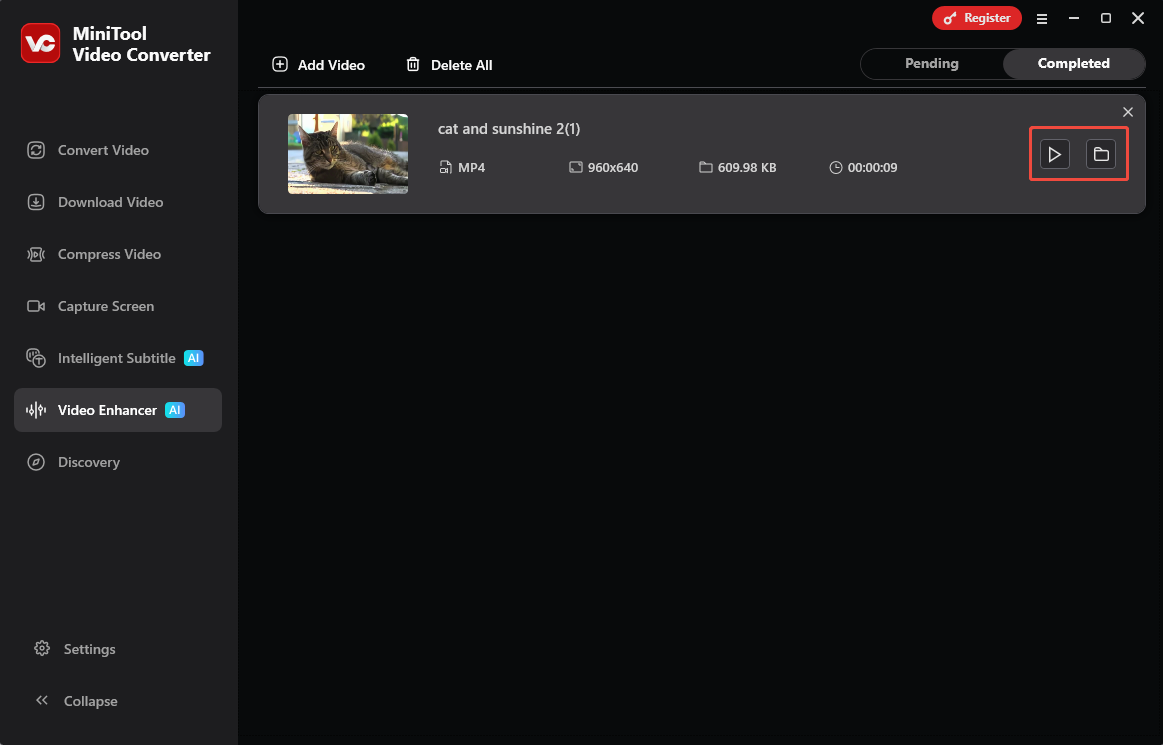Screen dimensions: 1163x745
Task: Click the MiniTool Video Converter logo
Action: [41, 43]
